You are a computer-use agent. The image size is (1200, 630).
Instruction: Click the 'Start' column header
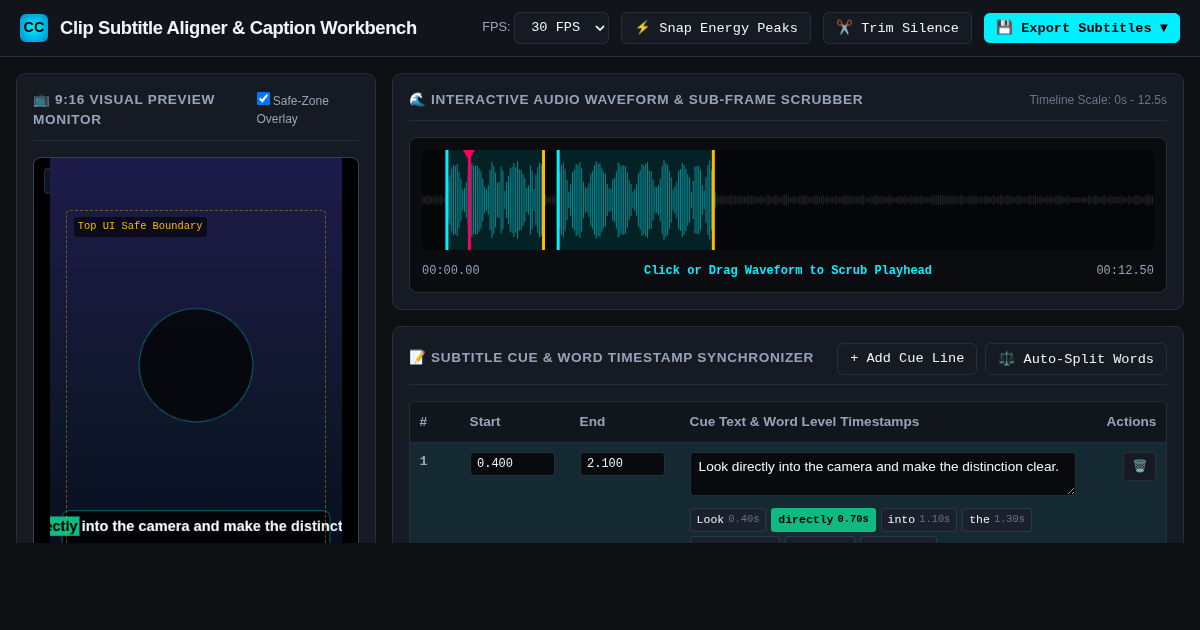[x=485, y=422]
